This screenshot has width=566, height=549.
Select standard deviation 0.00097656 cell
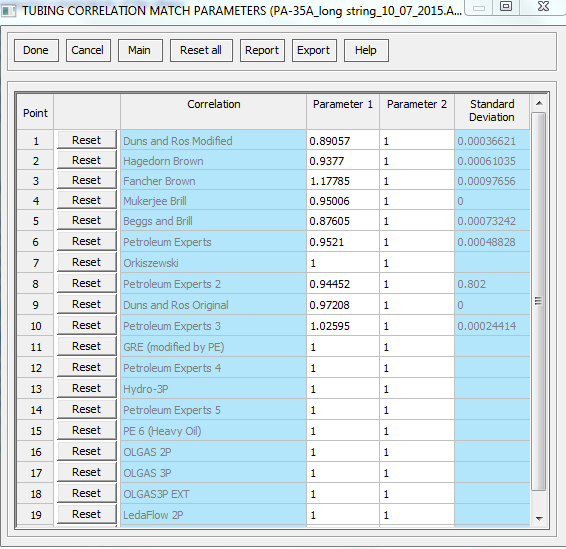click(x=492, y=181)
